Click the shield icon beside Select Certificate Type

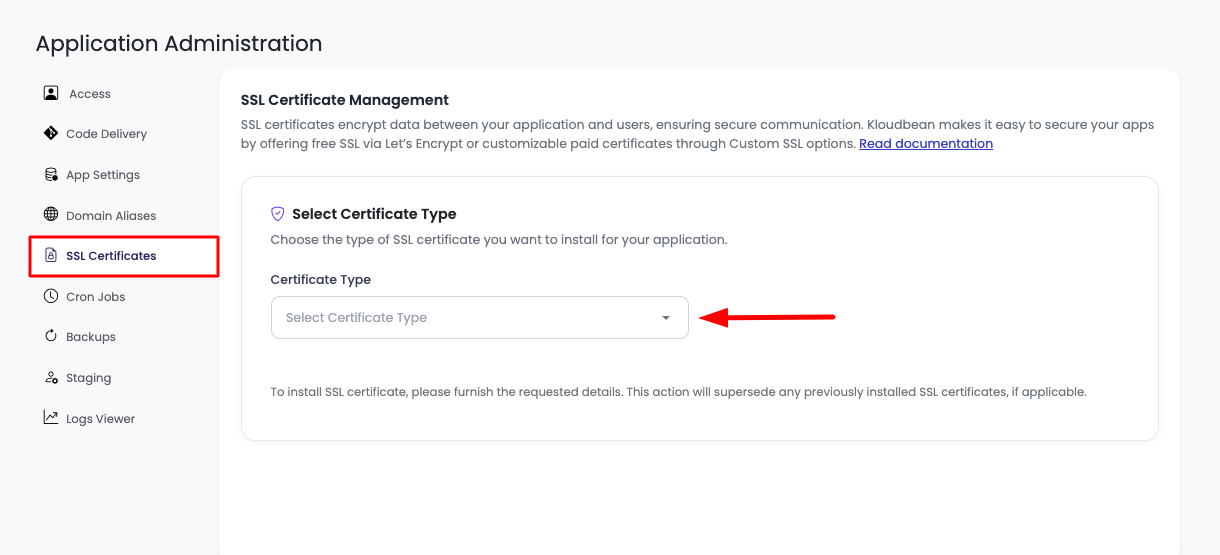click(x=278, y=214)
